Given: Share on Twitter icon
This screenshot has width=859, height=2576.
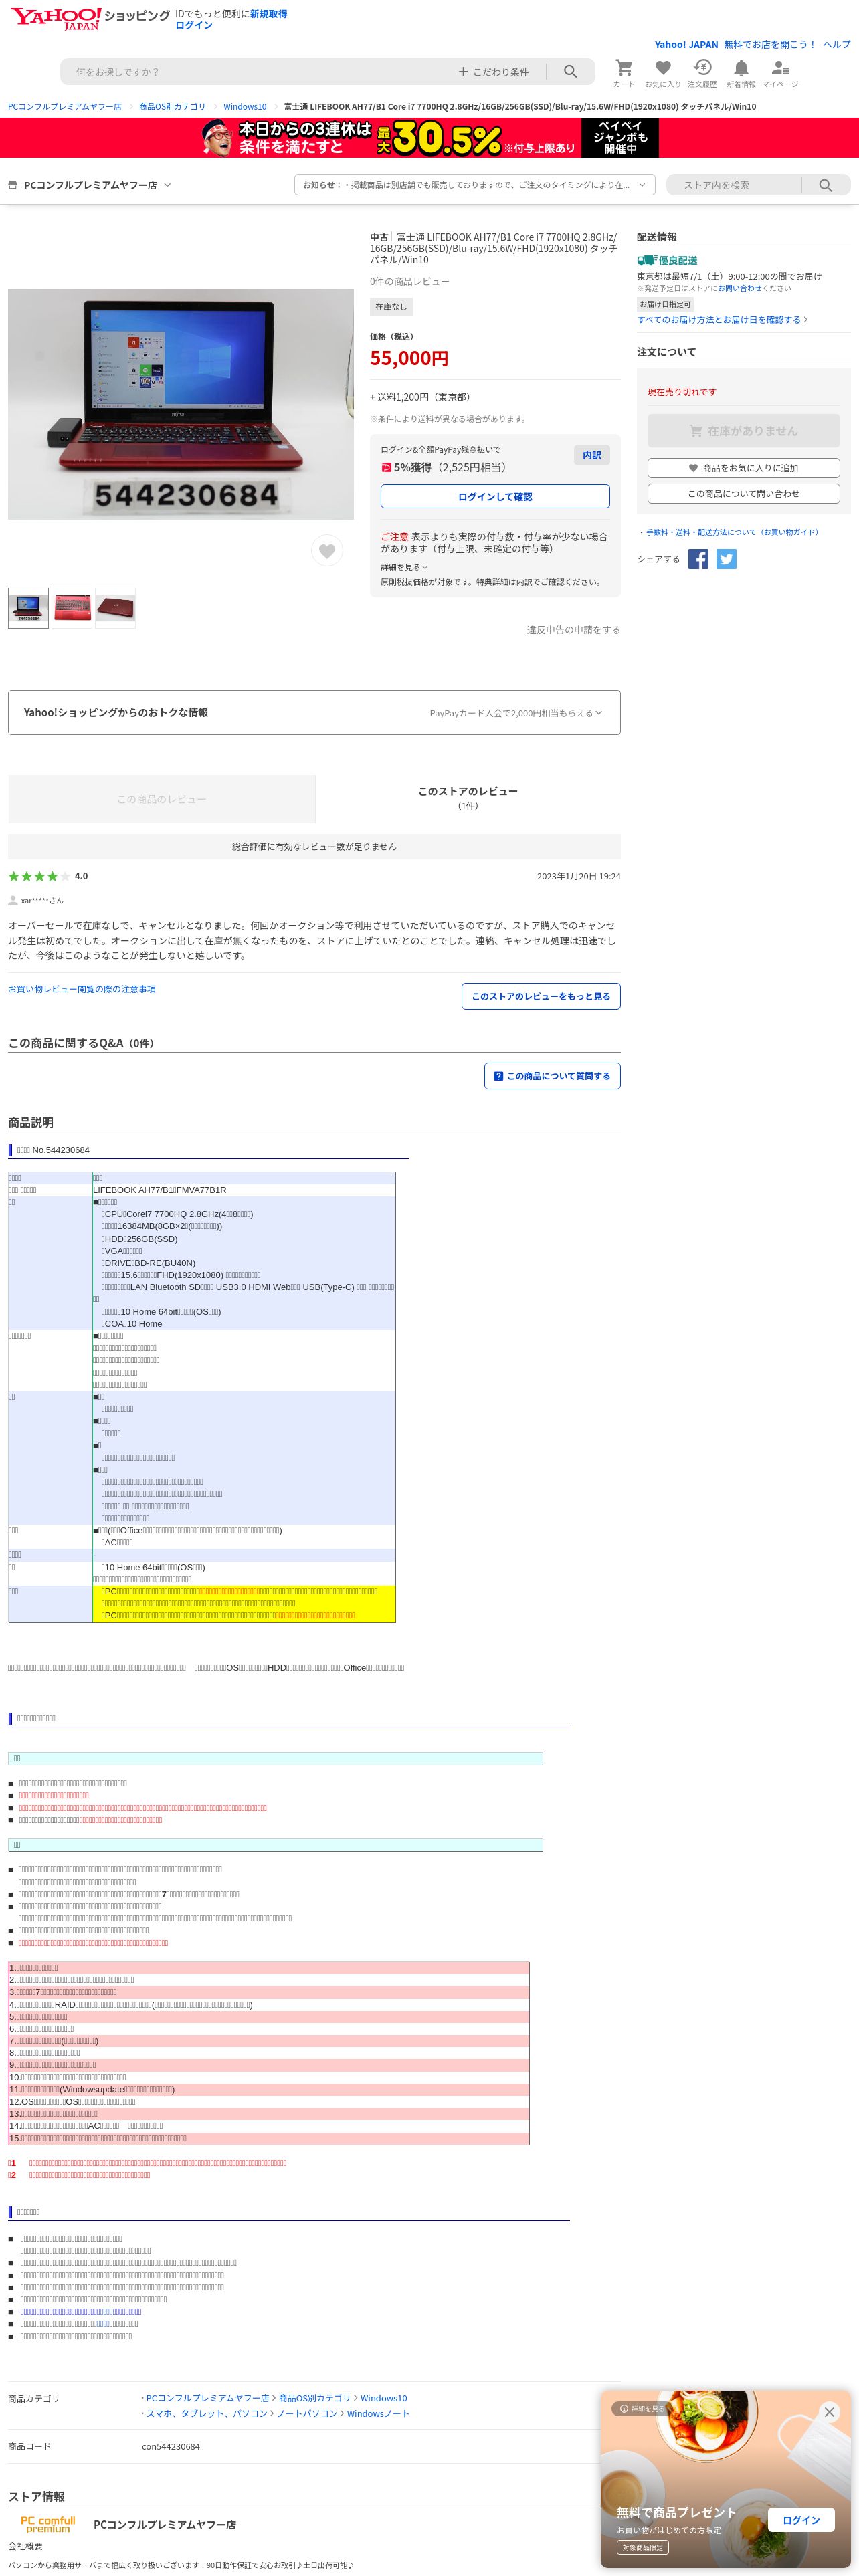Looking at the screenshot, I should coord(727,559).
